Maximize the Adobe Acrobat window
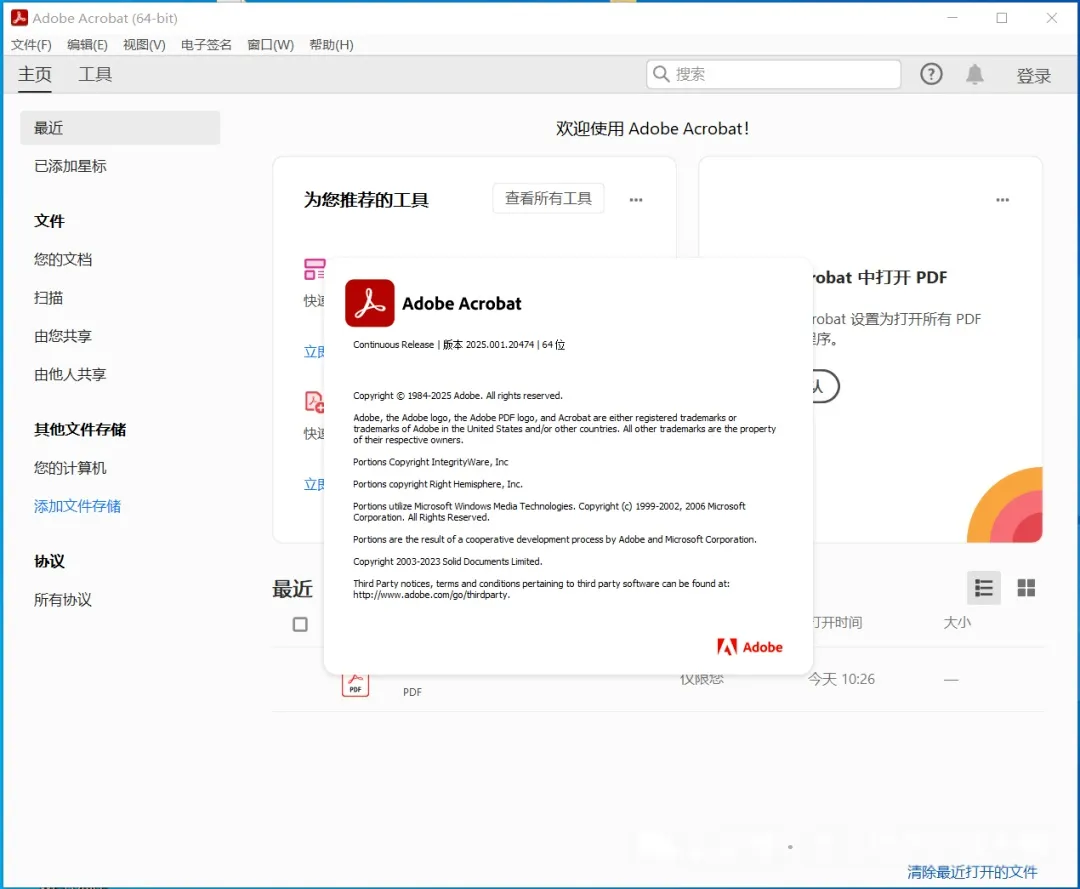1080x889 pixels. click(x=1001, y=18)
